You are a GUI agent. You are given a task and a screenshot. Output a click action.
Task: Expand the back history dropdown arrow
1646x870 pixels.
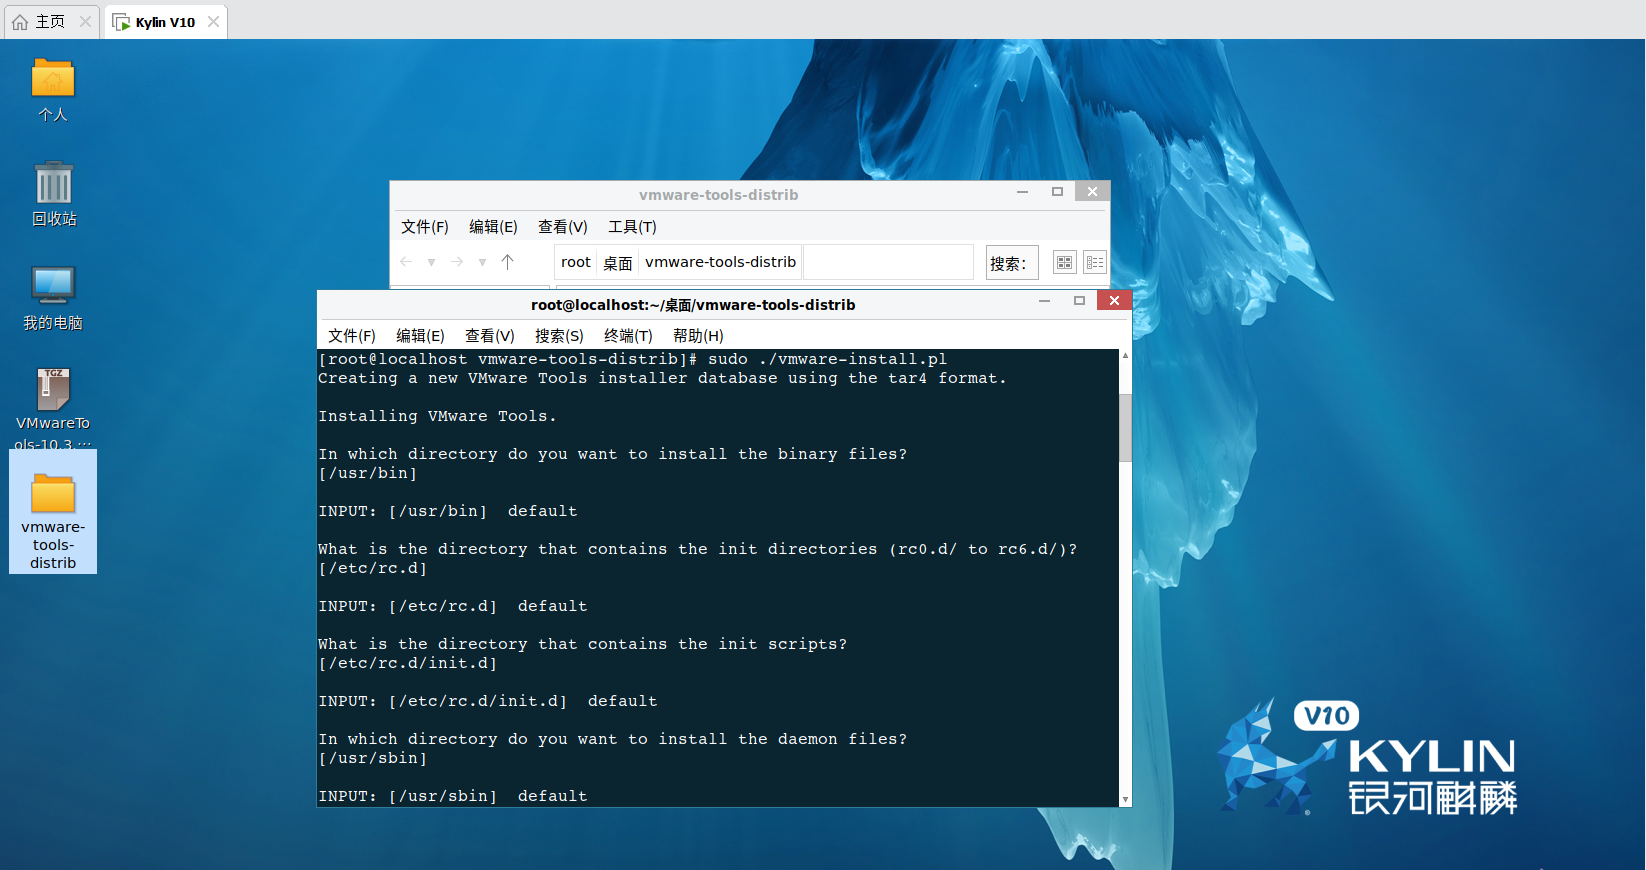click(x=431, y=263)
